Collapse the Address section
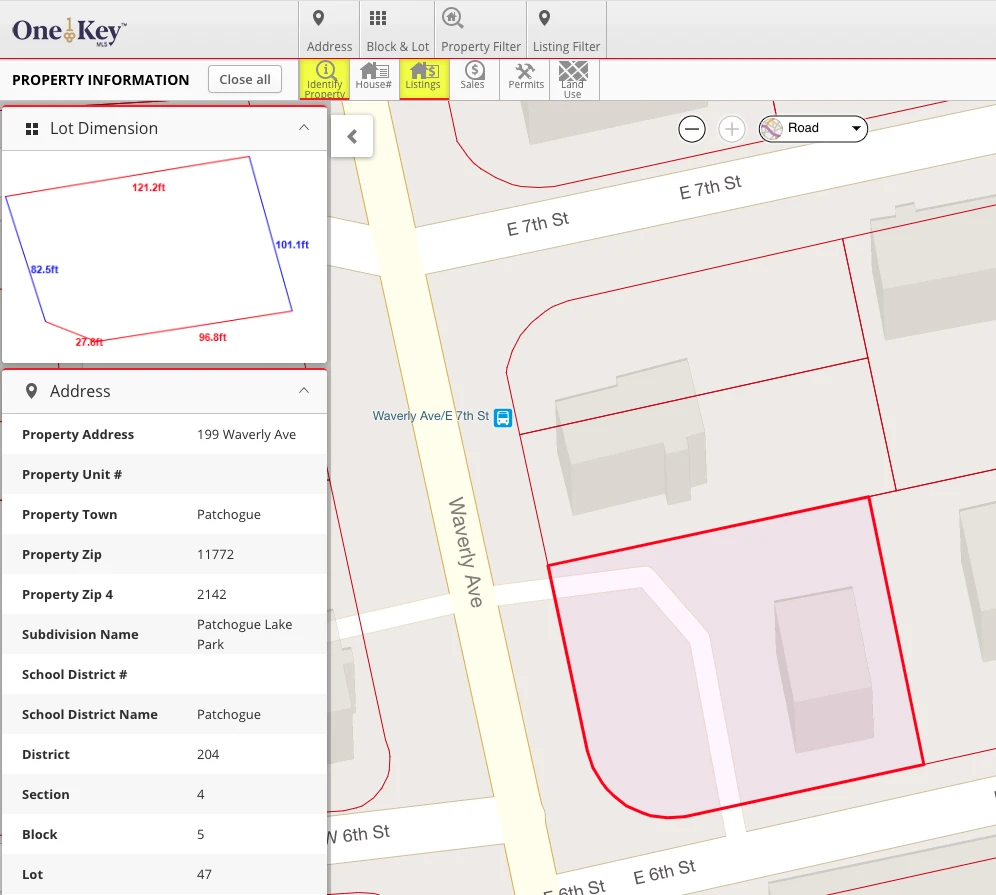Viewport: 996px width, 895px height. click(x=304, y=391)
